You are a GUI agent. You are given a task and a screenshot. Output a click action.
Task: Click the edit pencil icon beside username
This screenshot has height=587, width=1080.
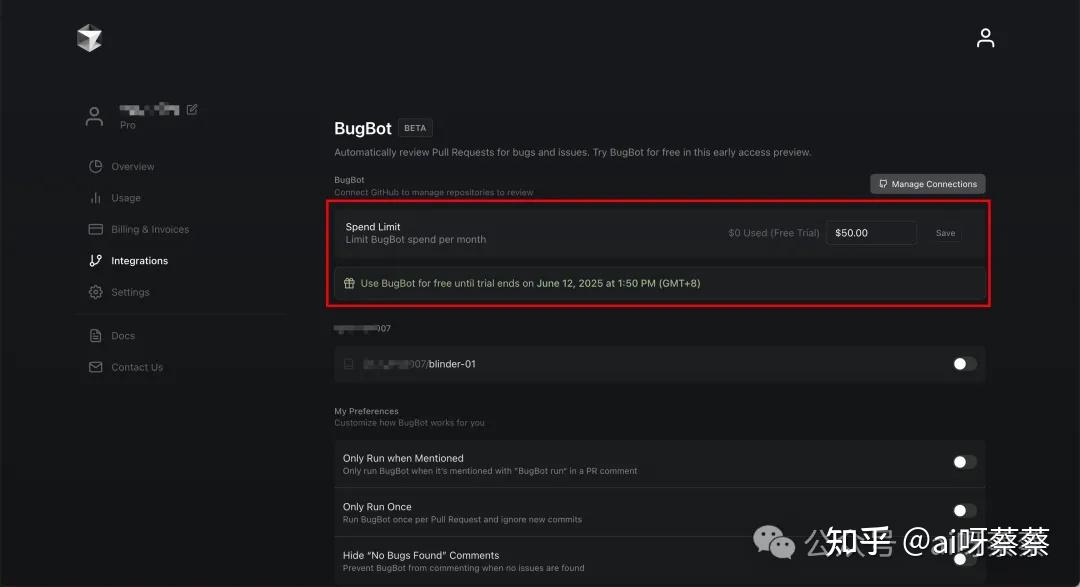[x=192, y=109]
